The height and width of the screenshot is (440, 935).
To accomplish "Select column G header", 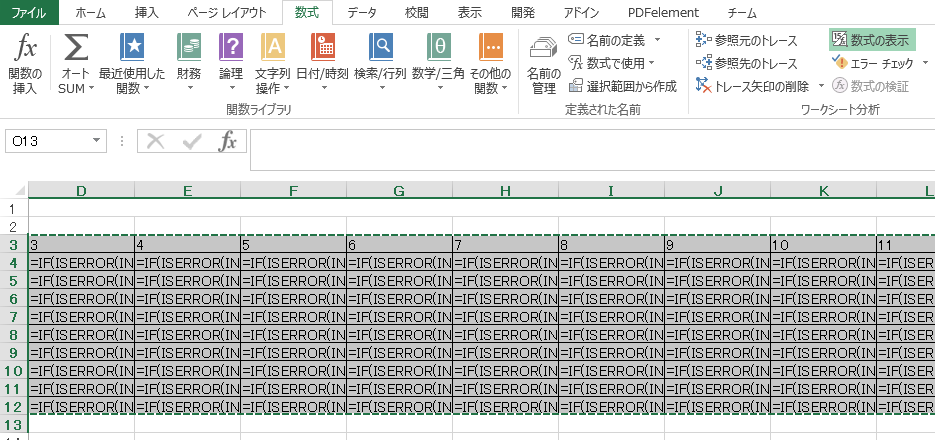I will coord(400,191).
